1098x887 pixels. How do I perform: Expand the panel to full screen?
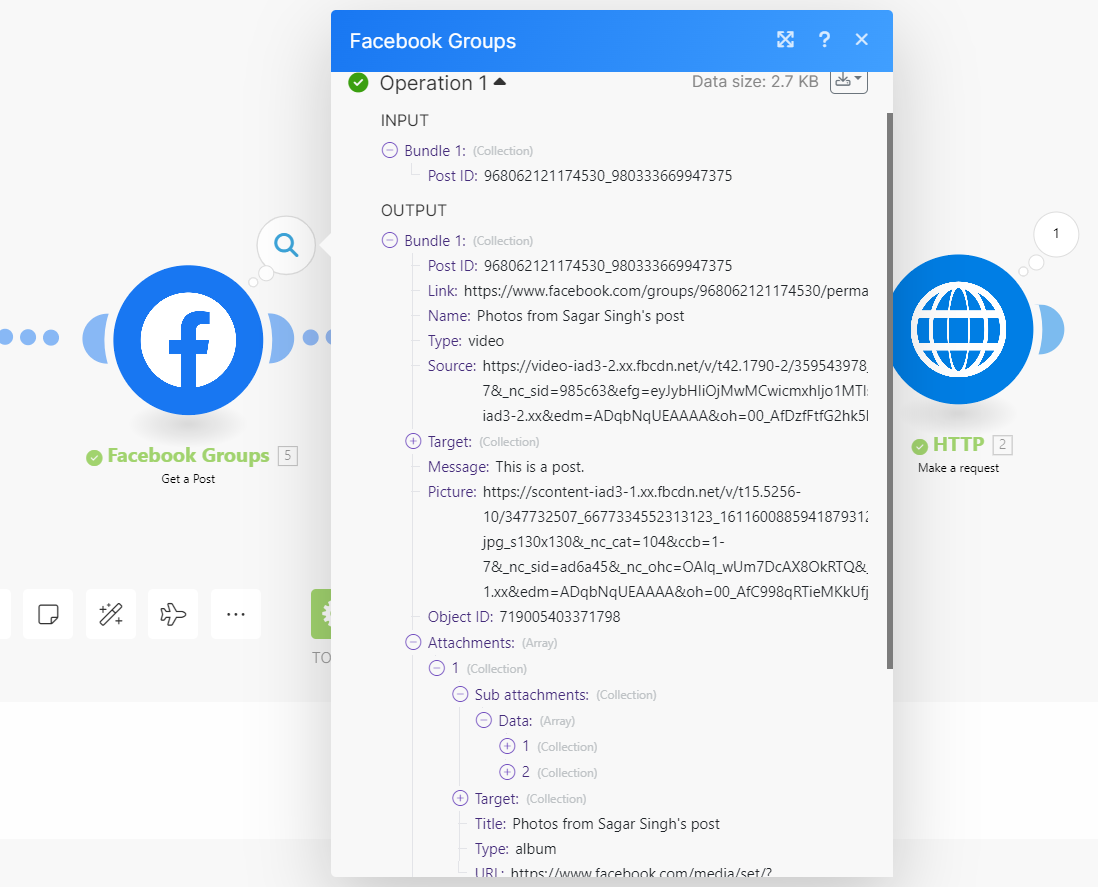pos(785,40)
